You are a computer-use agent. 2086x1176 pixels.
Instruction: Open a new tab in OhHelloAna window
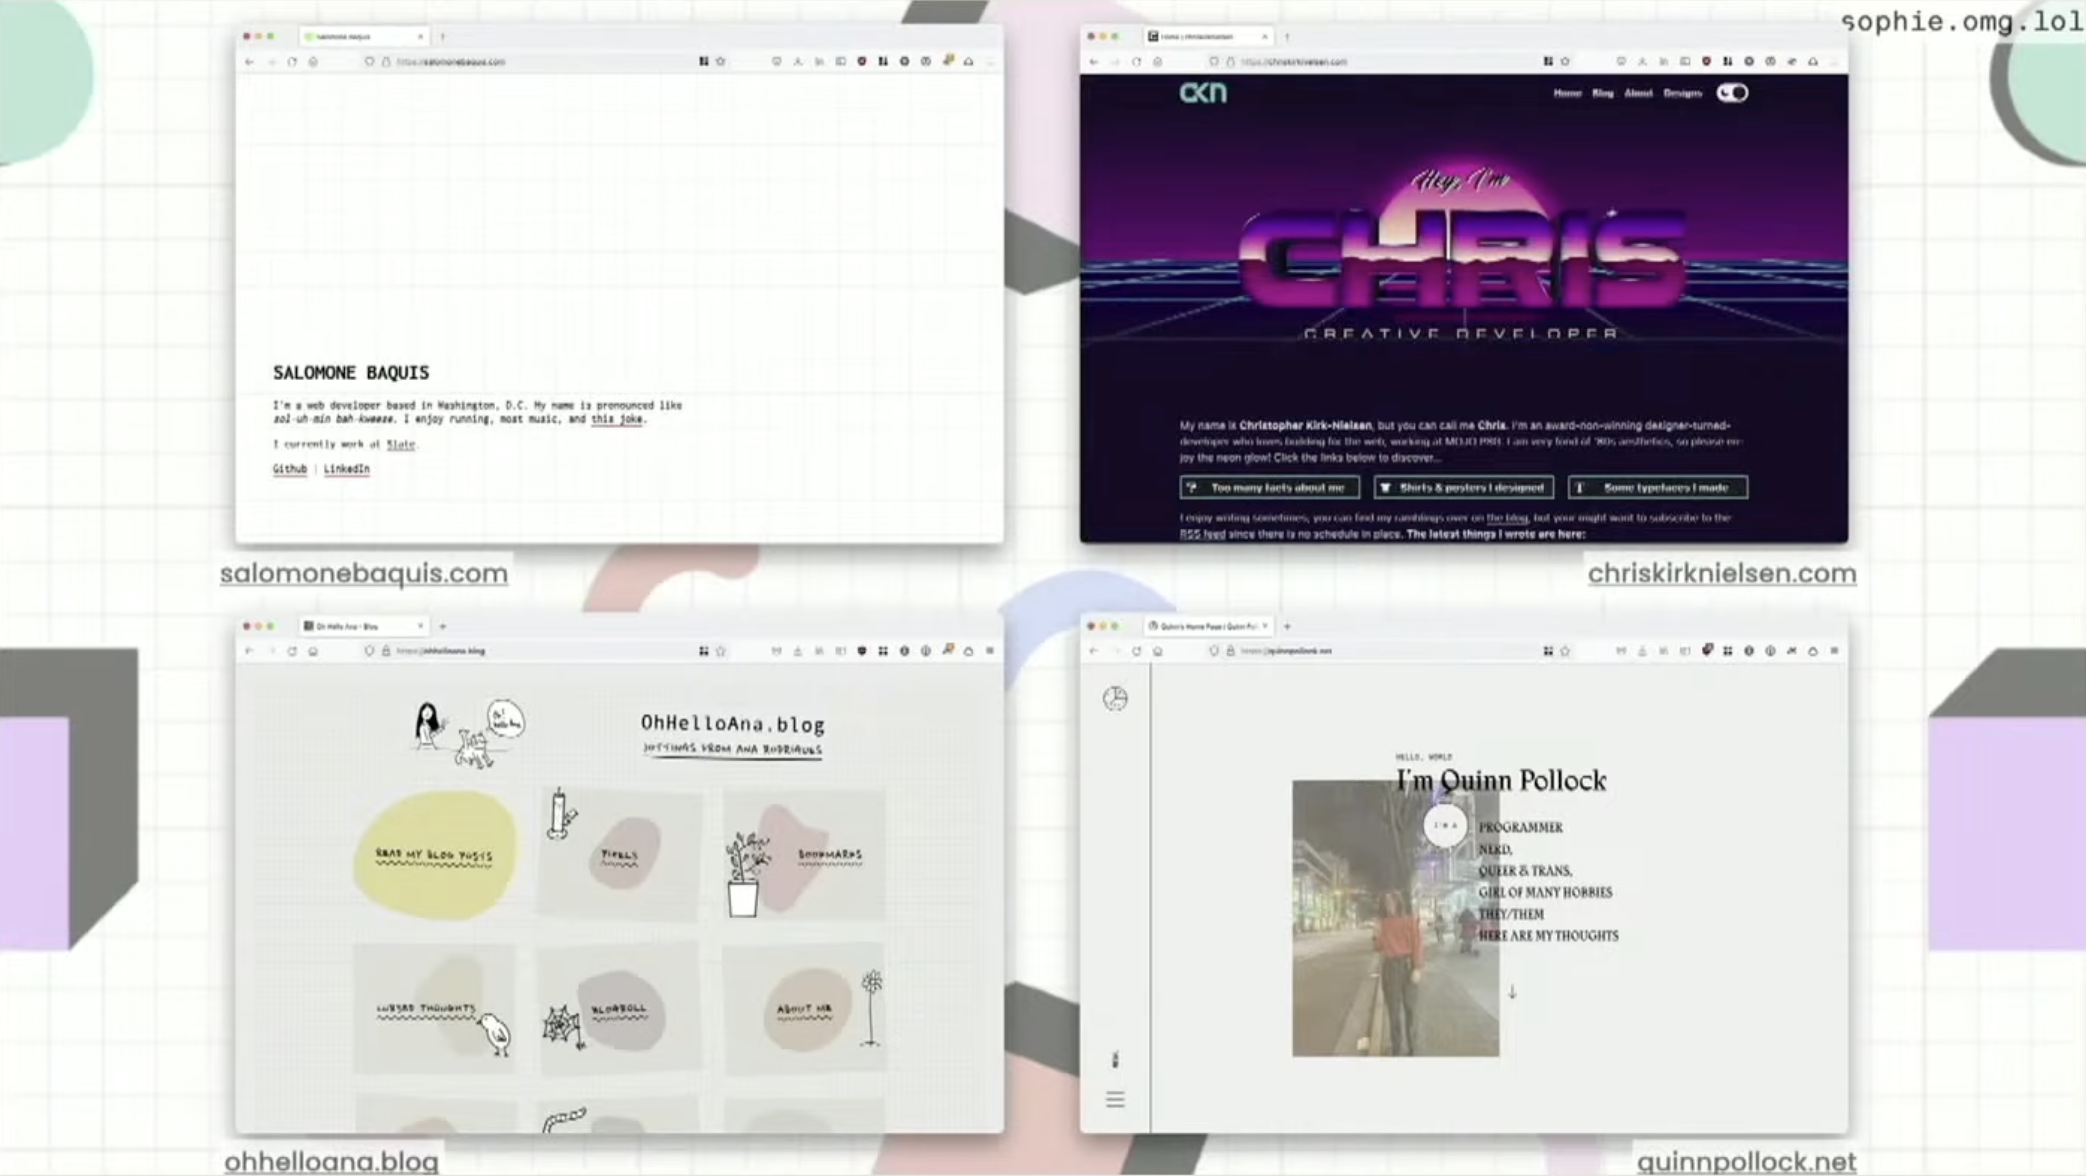click(443, 626)
